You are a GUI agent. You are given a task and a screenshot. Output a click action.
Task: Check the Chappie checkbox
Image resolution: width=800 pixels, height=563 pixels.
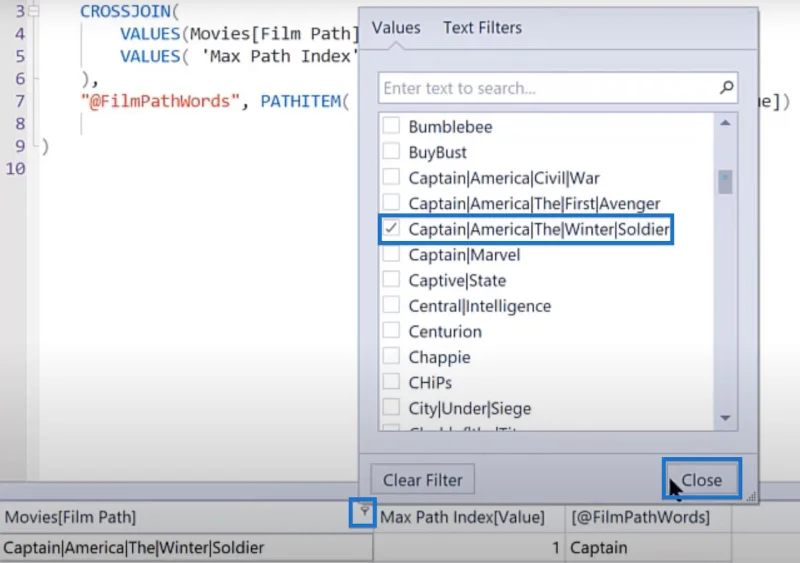click(391, 356)
